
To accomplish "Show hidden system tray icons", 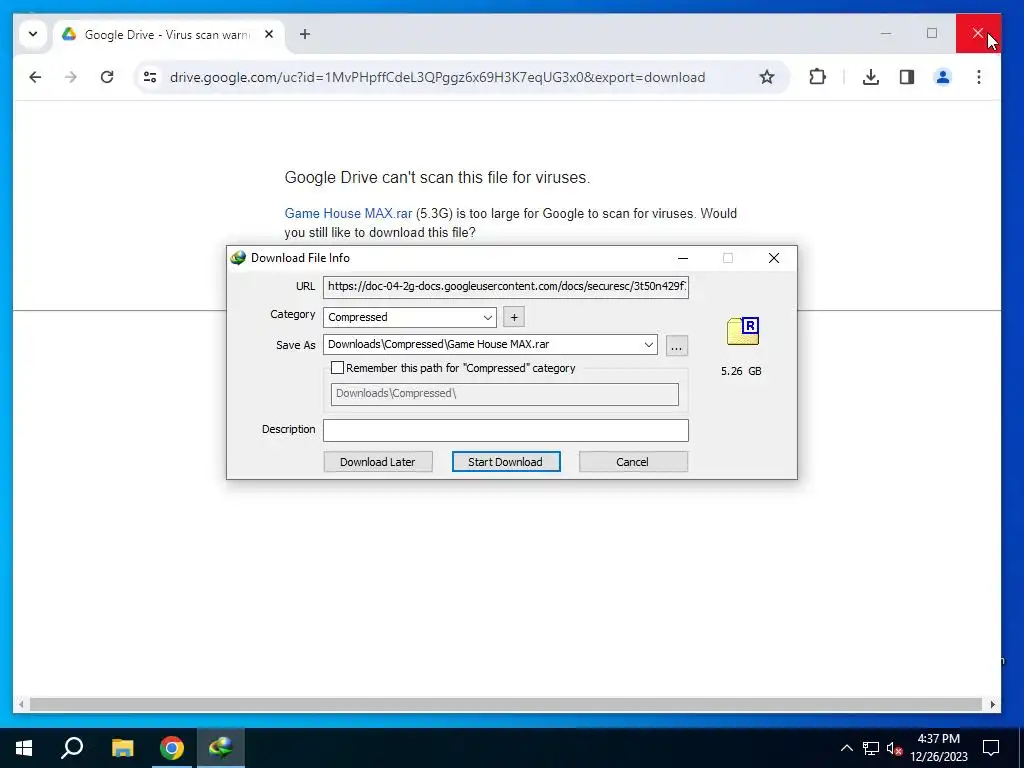I will click(x=846, y=748).
